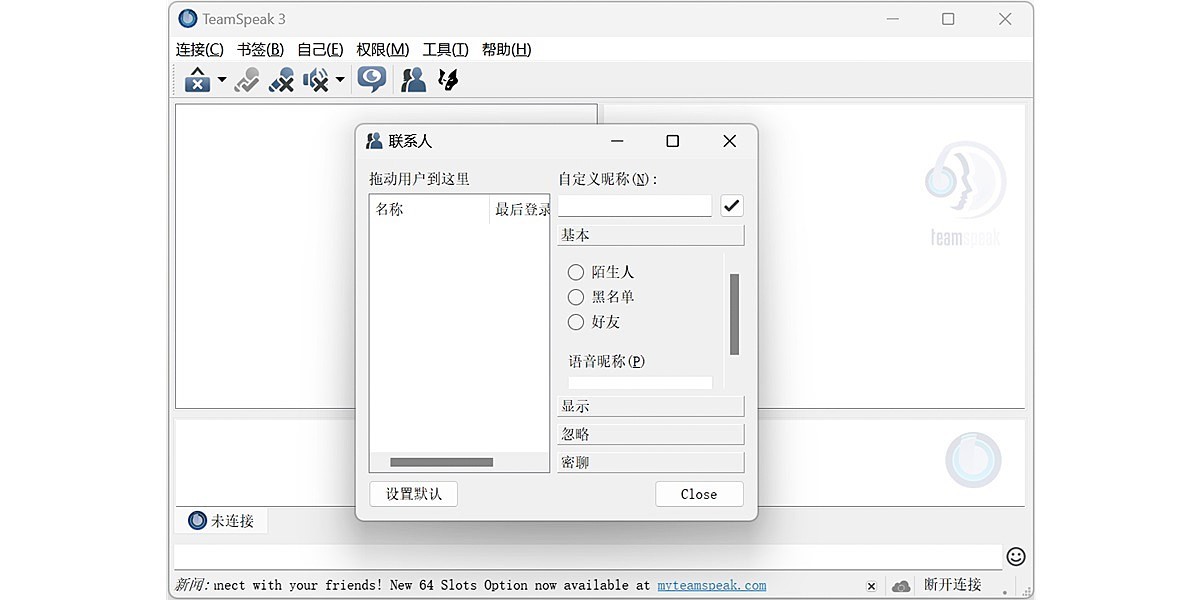
Task: Open the 书签(B) menu
Action: pyautogui.click(x=257, y=49)
